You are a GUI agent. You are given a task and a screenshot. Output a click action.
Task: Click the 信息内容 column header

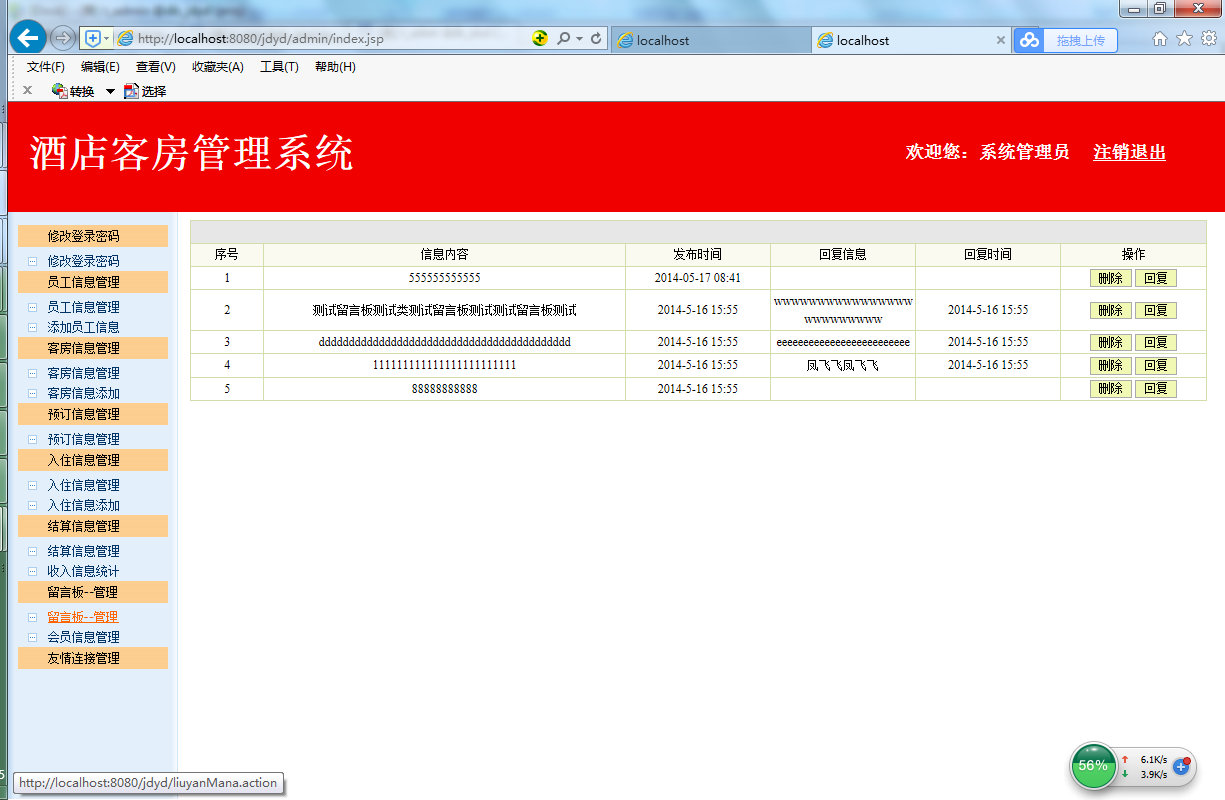[x=444, y=255]
